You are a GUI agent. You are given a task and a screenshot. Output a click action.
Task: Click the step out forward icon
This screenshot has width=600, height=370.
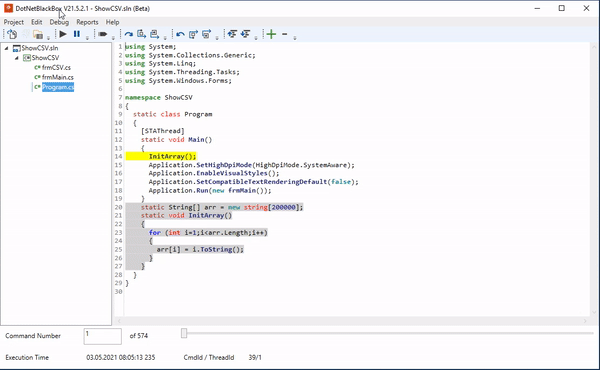pos(155,34)
